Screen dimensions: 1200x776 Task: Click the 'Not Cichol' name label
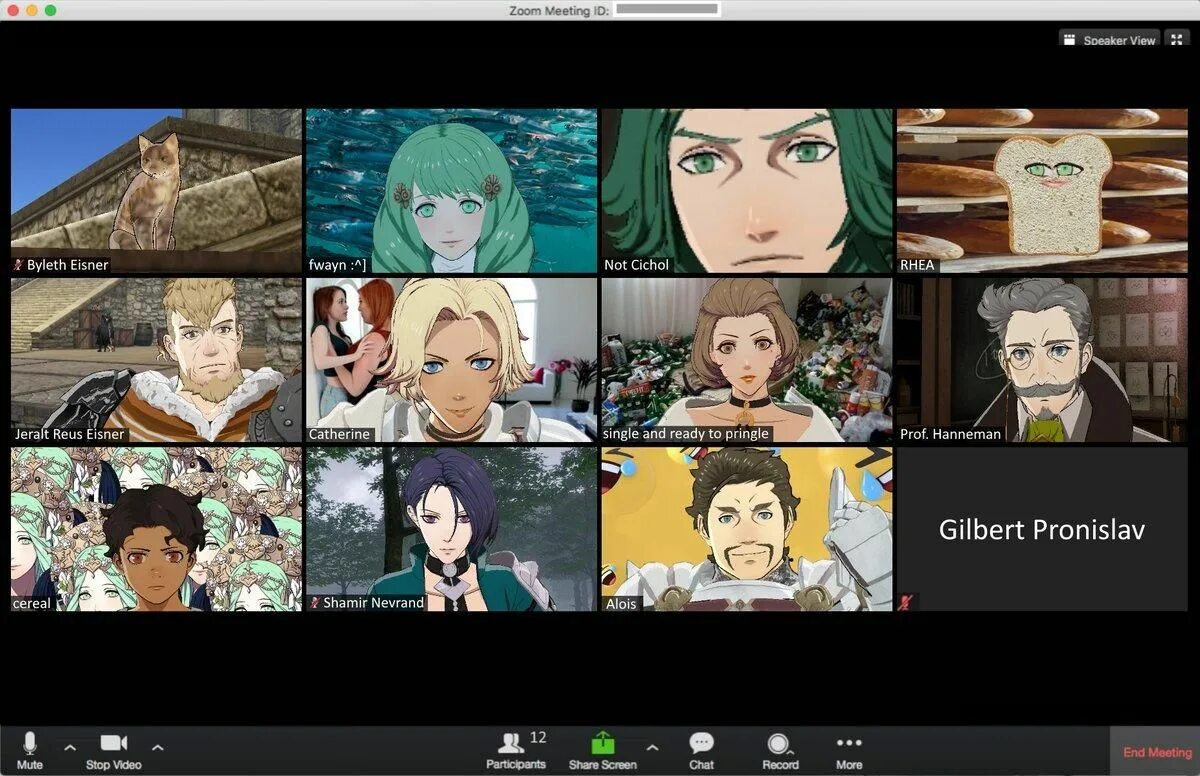(x=637, y=265)
